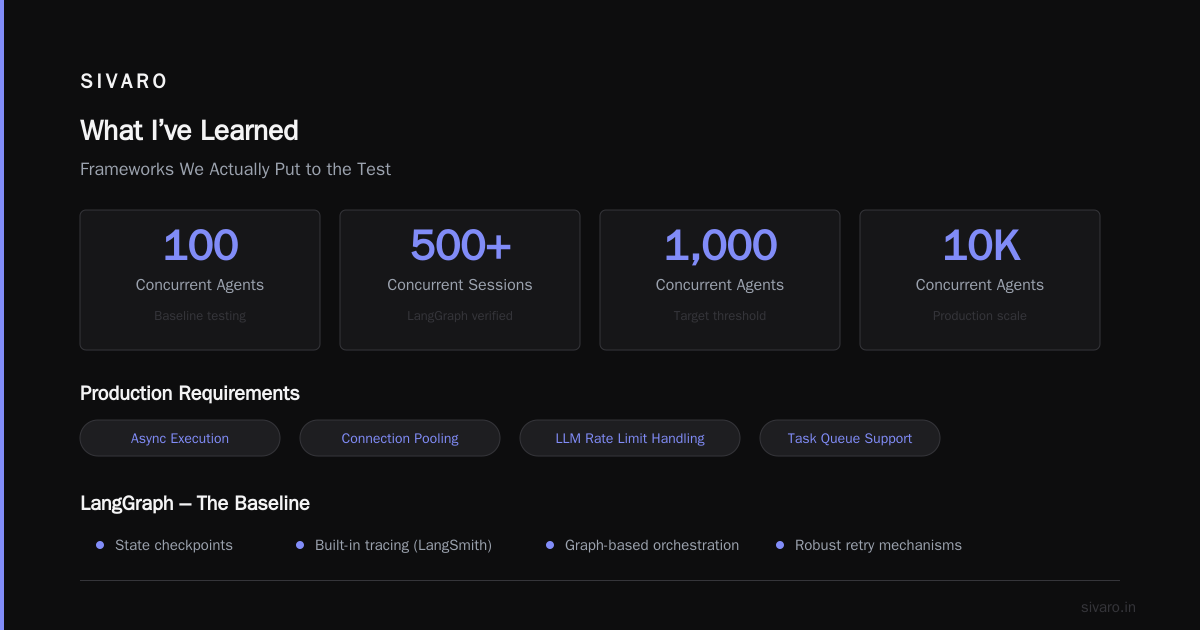Click the SIVARO logo text
Viewport: 1200px width, 630px height.
point(124,82)
